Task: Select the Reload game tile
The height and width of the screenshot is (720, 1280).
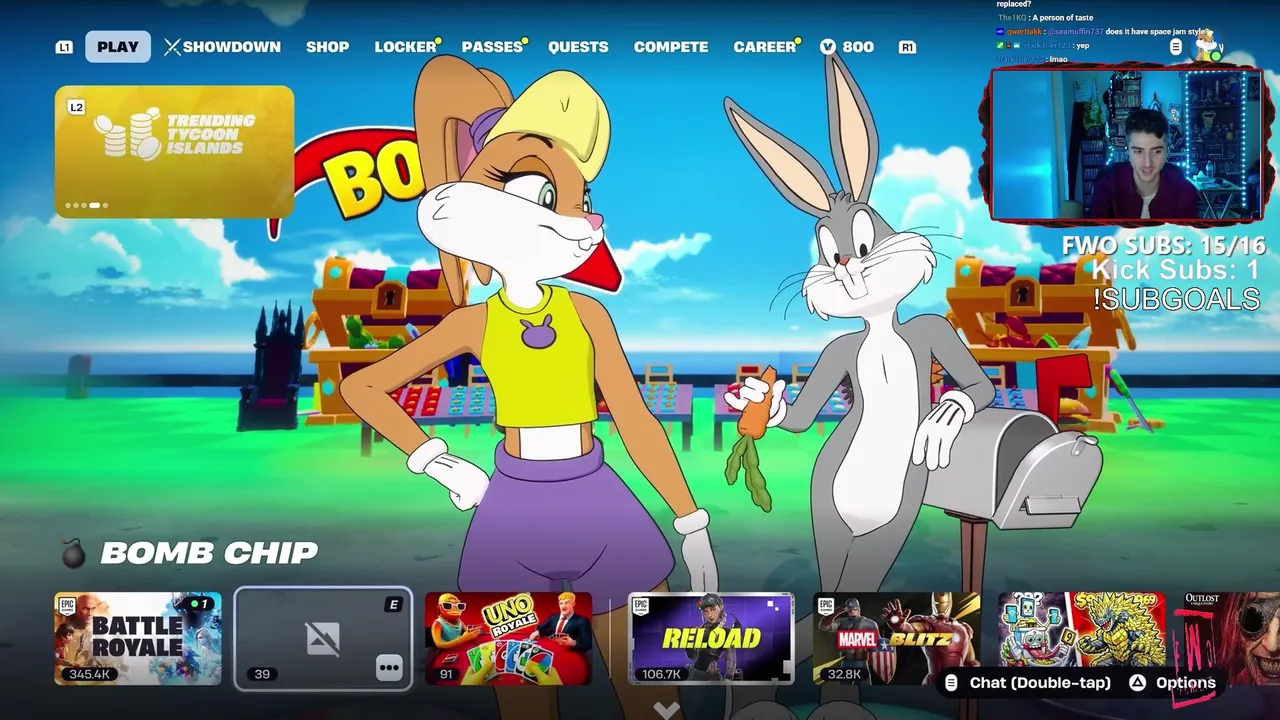Action: [711, 639]
